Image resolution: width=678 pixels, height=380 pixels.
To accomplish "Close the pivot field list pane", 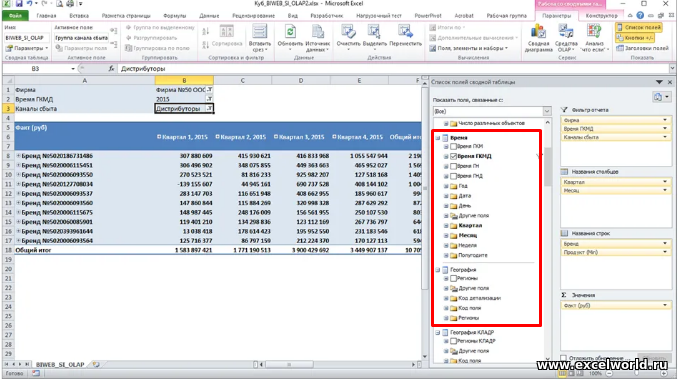I will 670,82.
